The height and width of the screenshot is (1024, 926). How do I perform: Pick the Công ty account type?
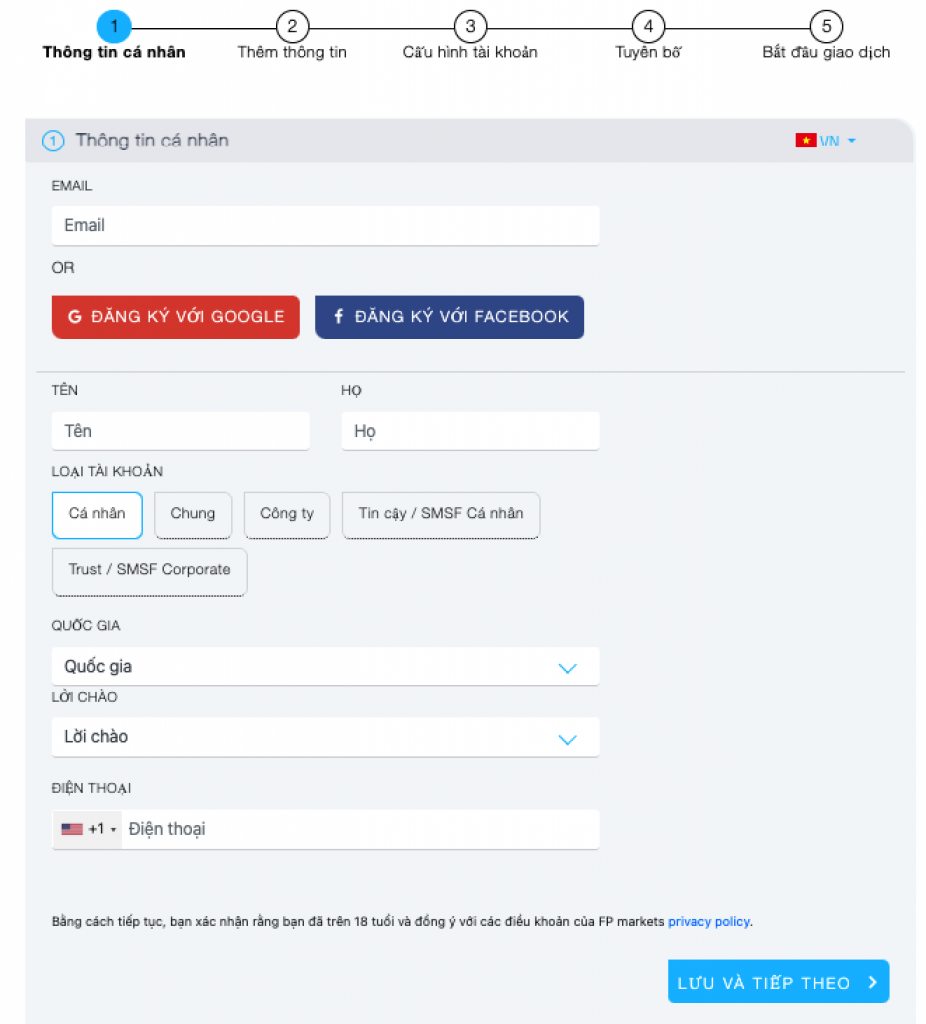[x=287, y=514]
